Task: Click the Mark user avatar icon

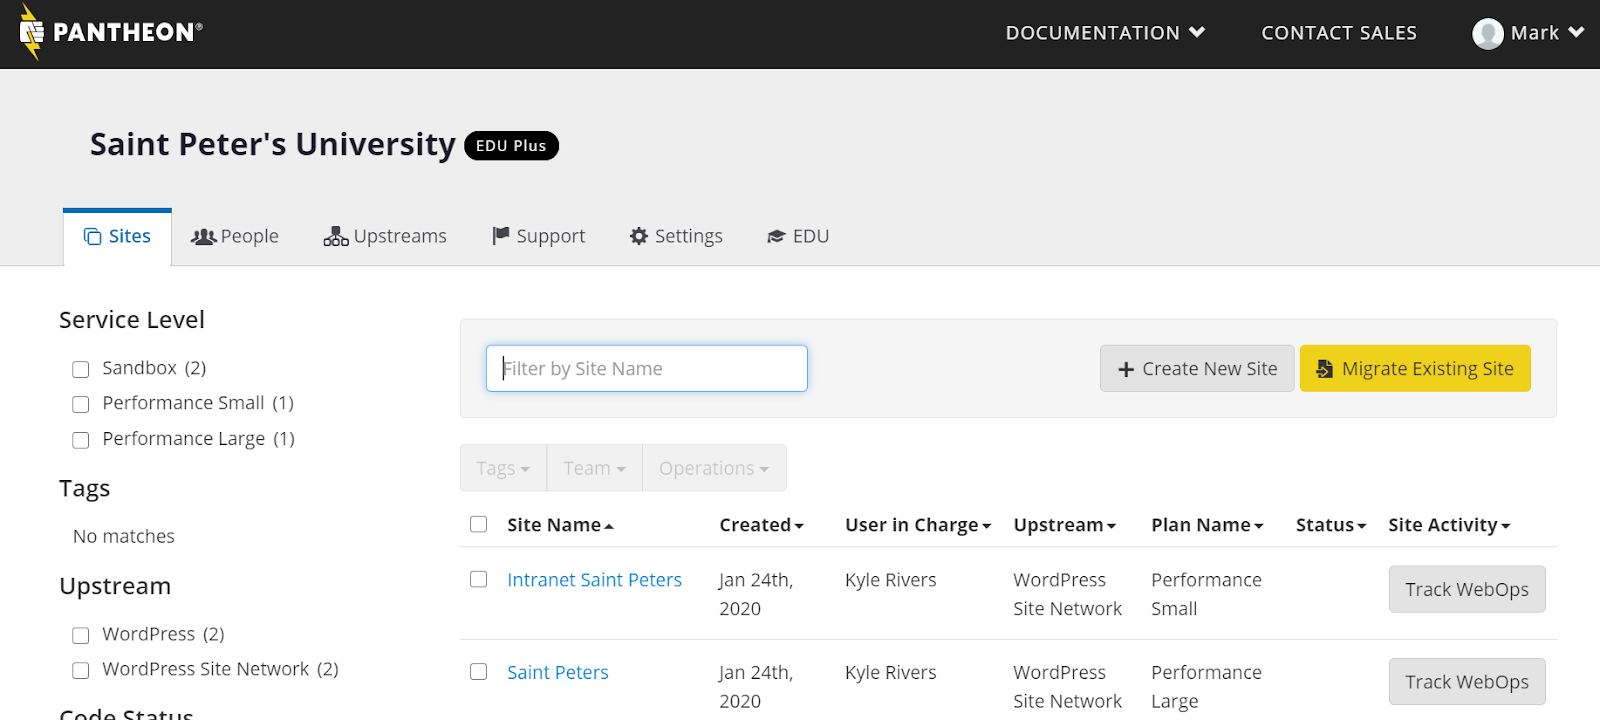Action: [1488, 33]
